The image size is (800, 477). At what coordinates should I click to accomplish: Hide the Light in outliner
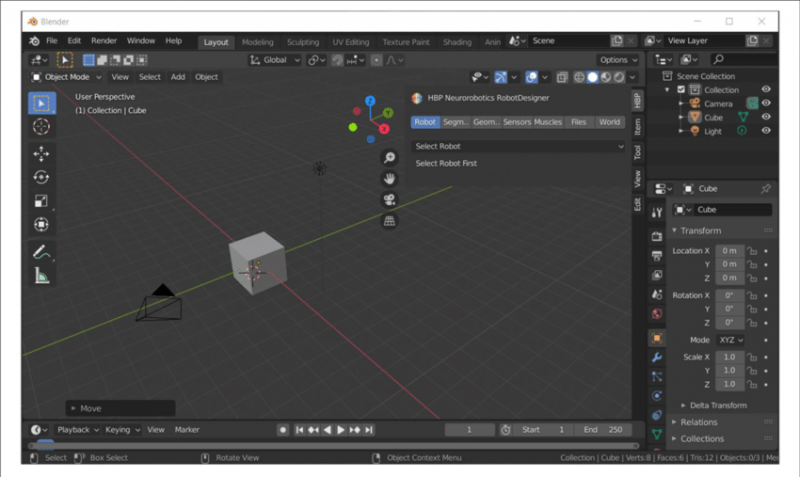[766, 131]
